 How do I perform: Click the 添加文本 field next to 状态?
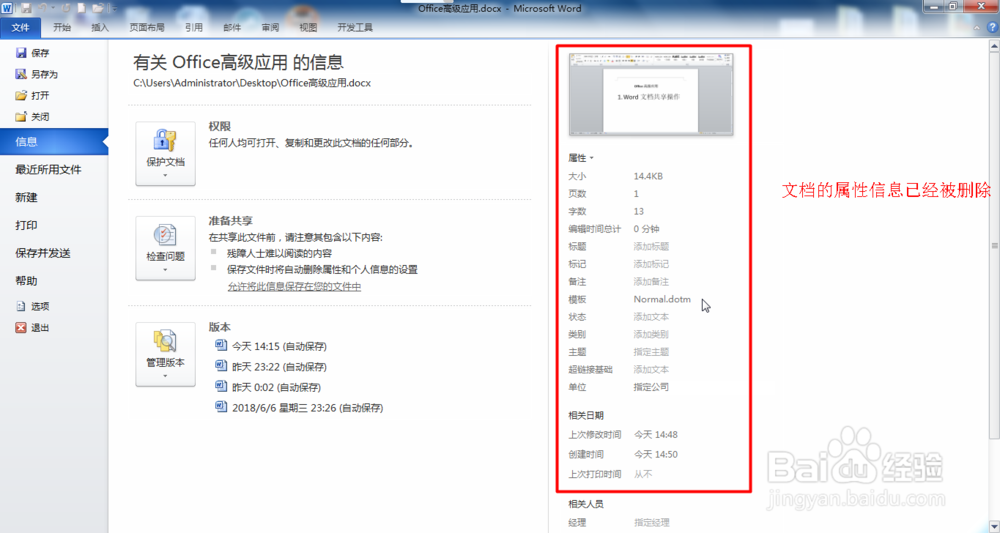click(651, 317)
